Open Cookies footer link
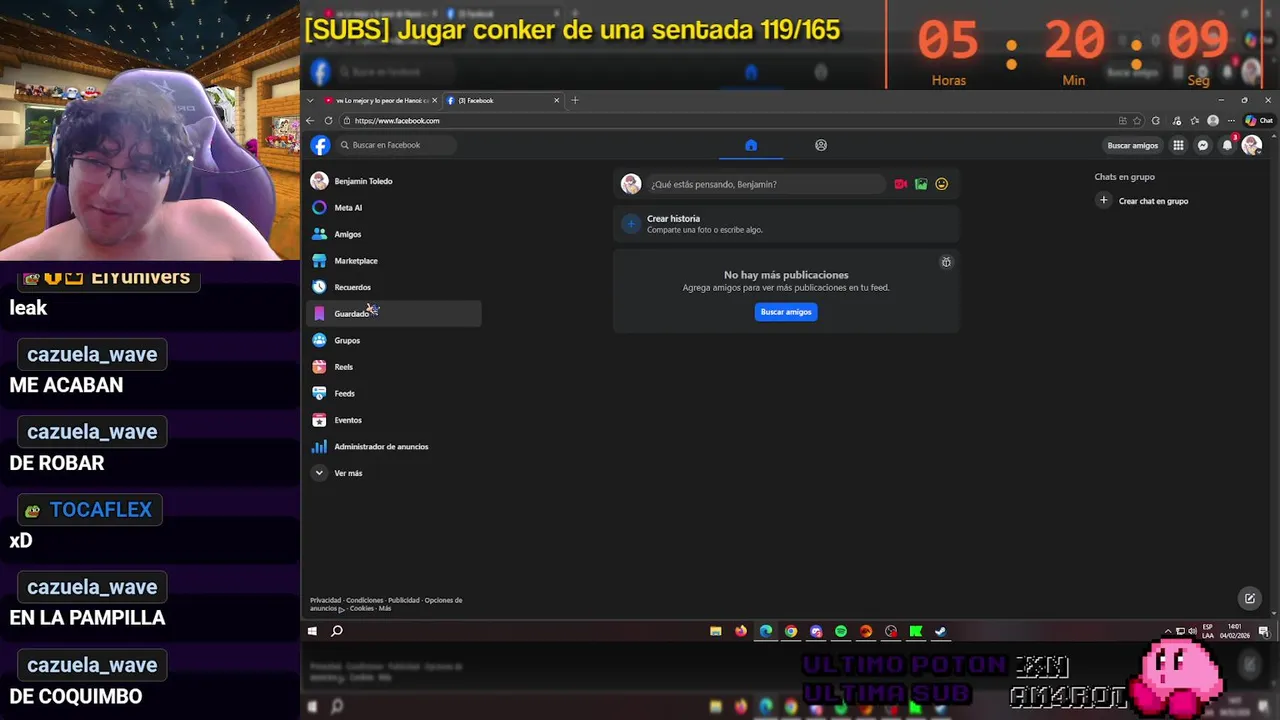 (362, 608)
